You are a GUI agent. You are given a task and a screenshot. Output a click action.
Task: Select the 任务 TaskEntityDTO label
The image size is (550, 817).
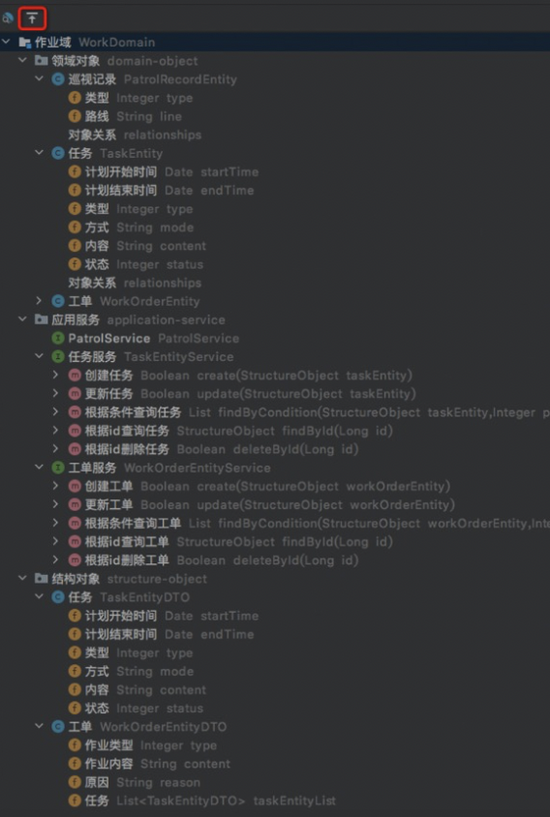pos(129,597)
